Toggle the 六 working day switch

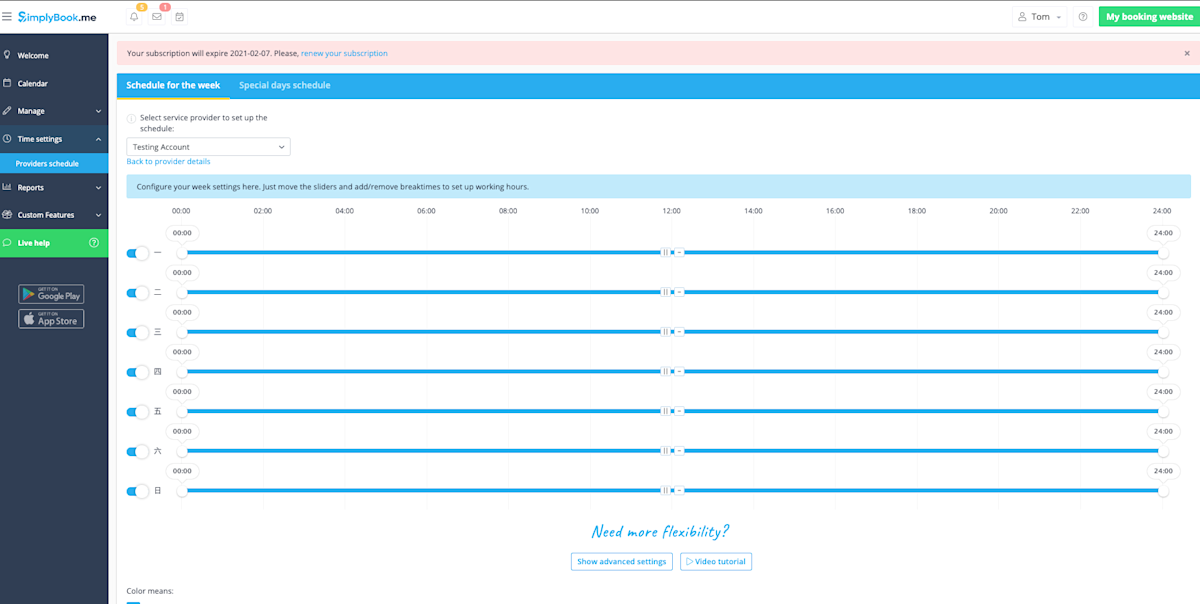(x=138, y=452)
